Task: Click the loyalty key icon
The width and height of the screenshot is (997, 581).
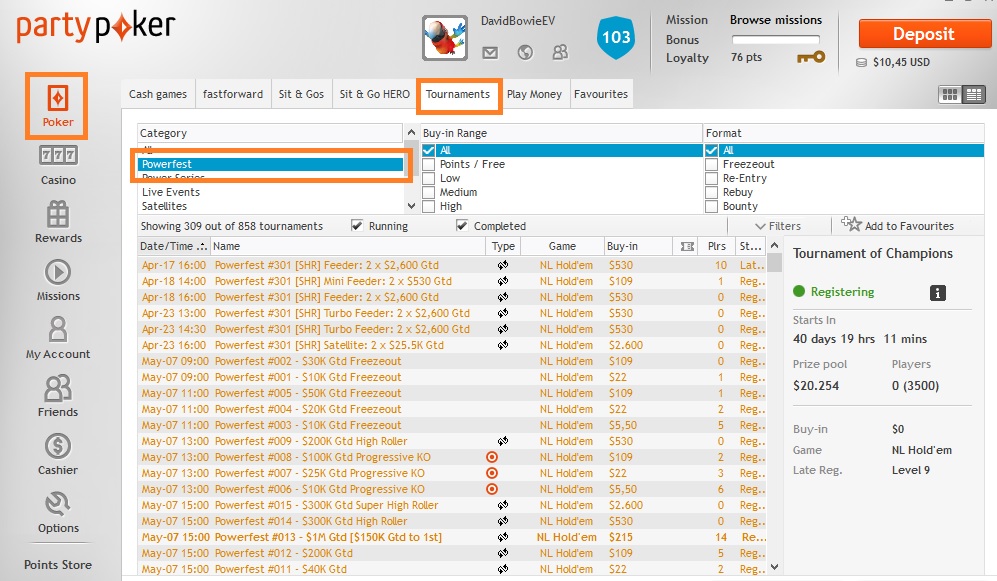Action: coord(811,57)
